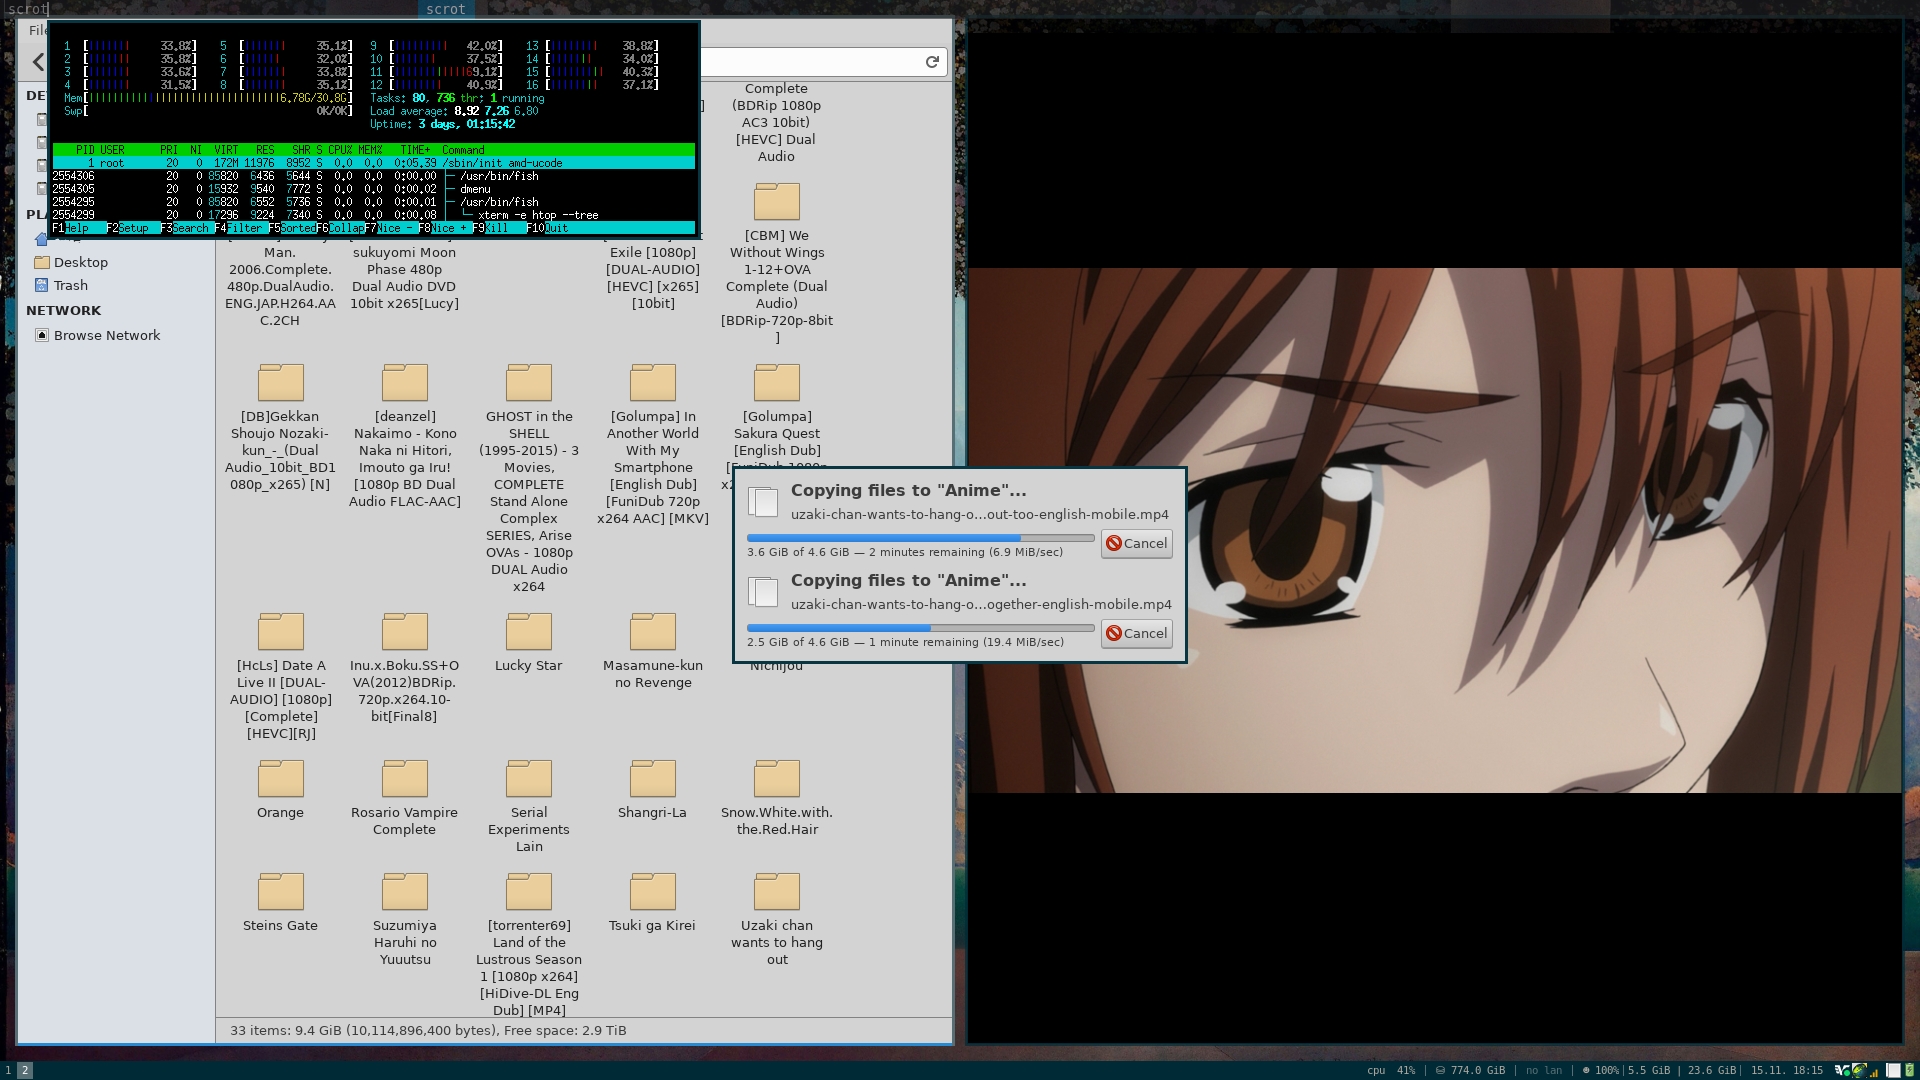Select the Rosario Vampire Complete folder icon
This screenshot has height=1080, width=1920.
404,778
